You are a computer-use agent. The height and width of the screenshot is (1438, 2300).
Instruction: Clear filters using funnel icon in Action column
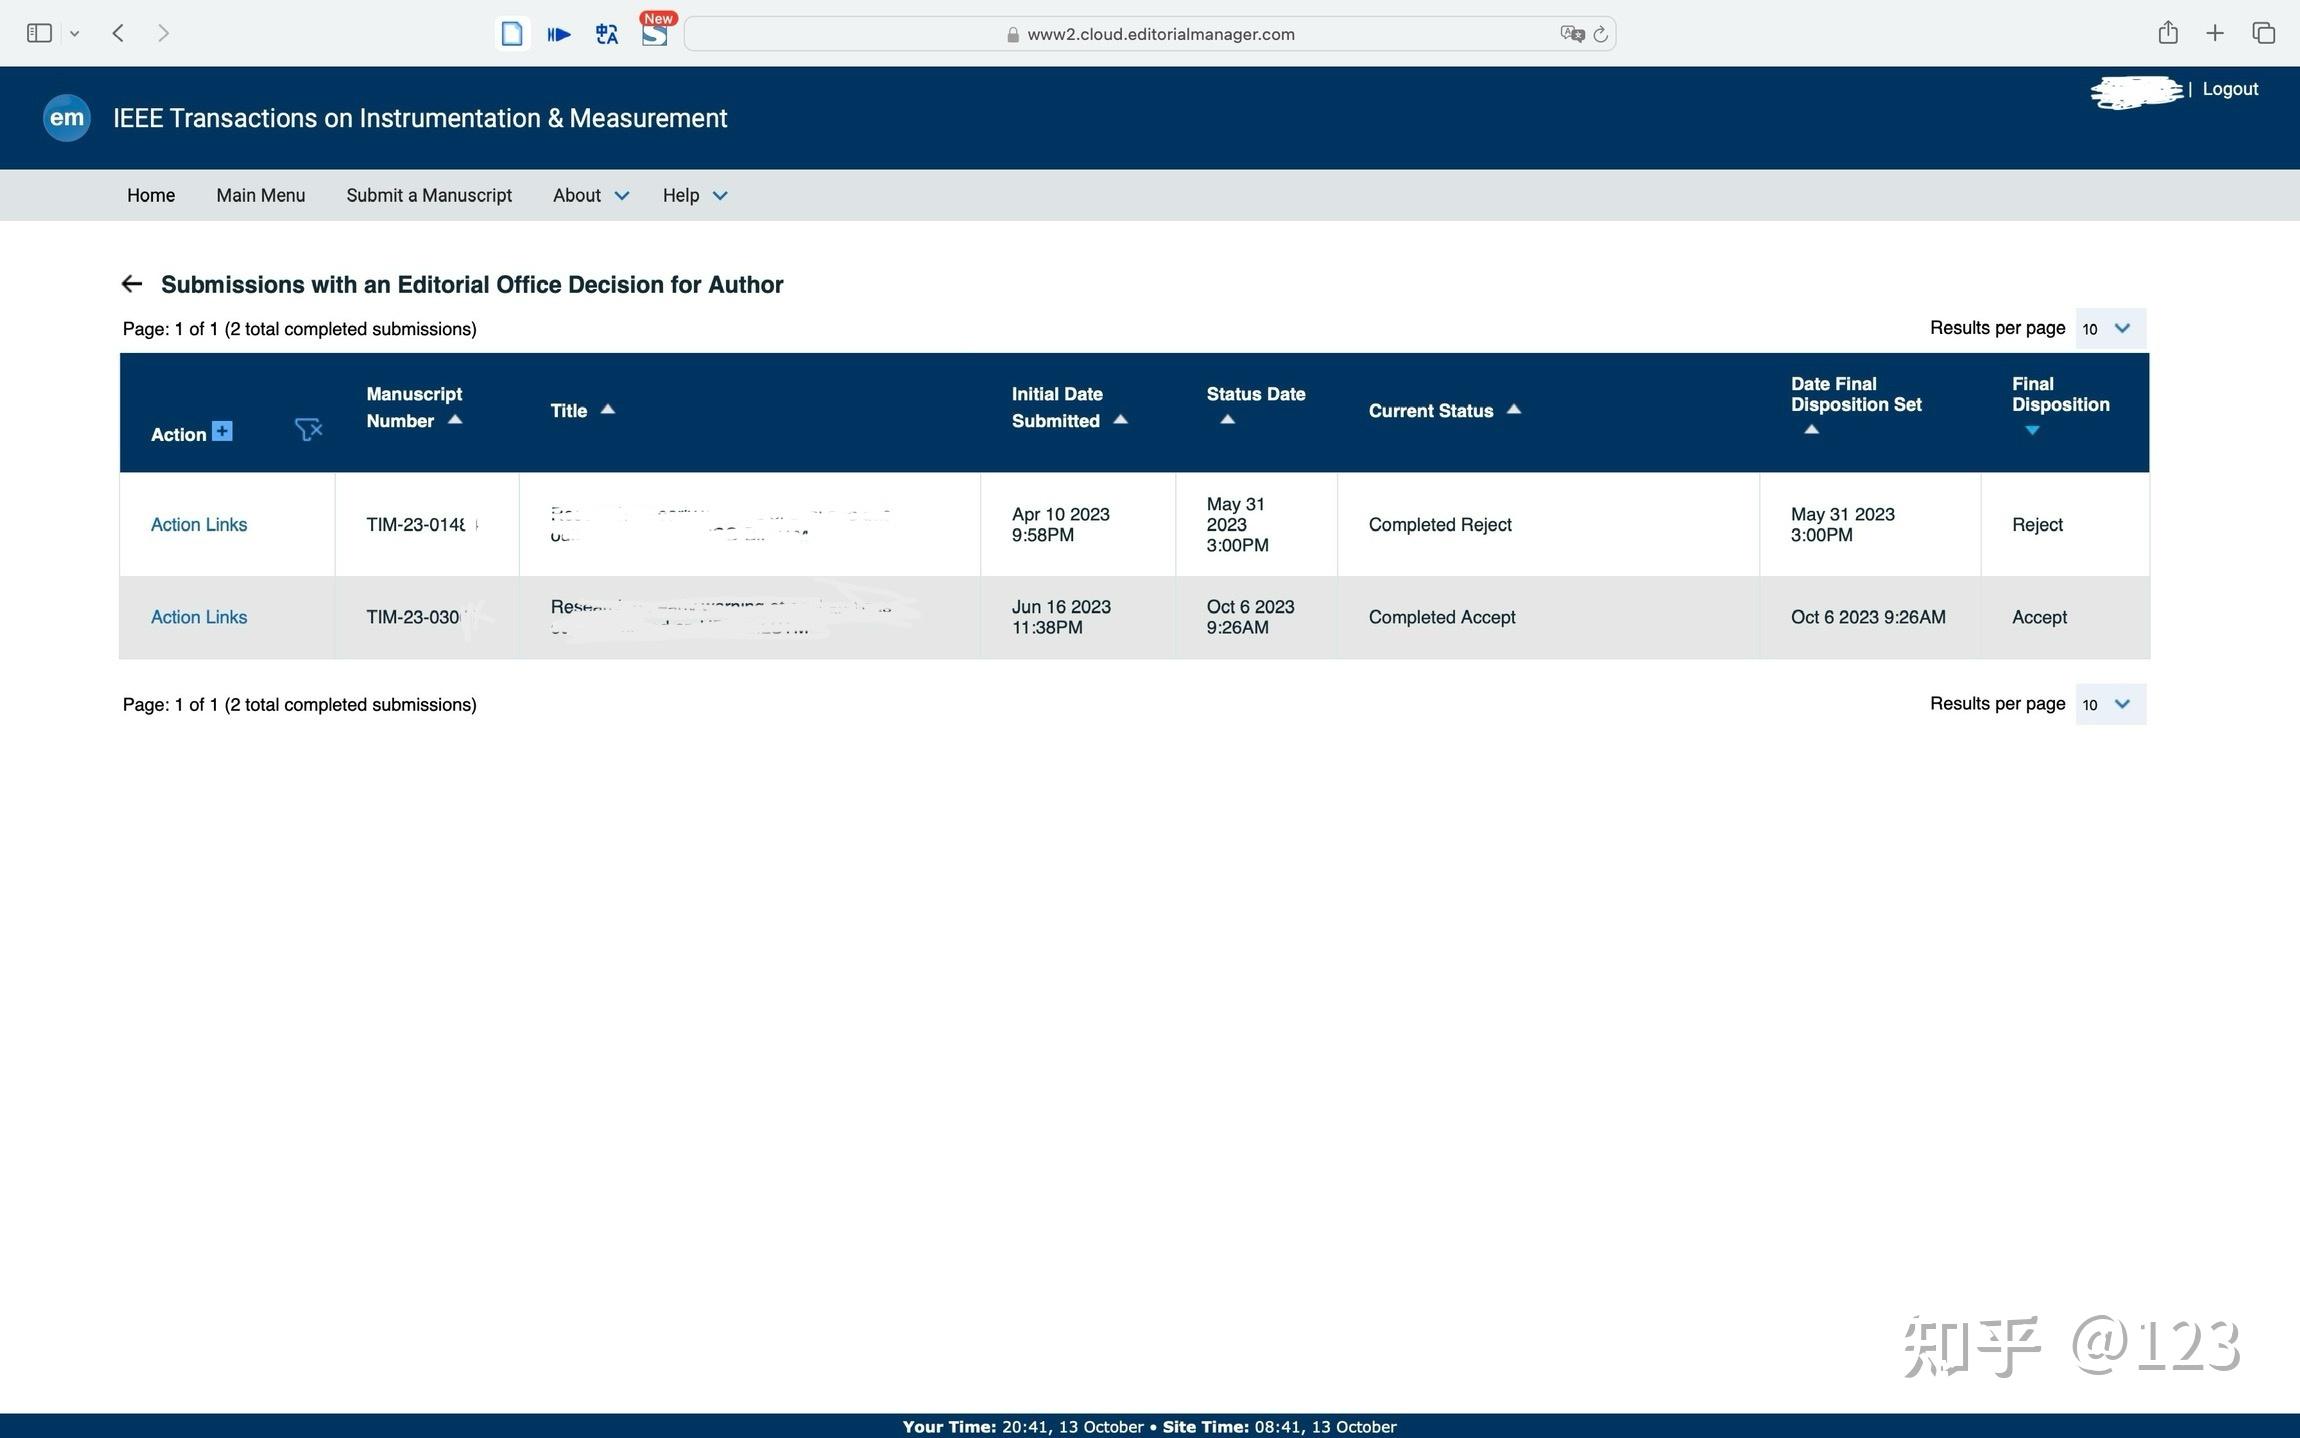tap(308, 430)
